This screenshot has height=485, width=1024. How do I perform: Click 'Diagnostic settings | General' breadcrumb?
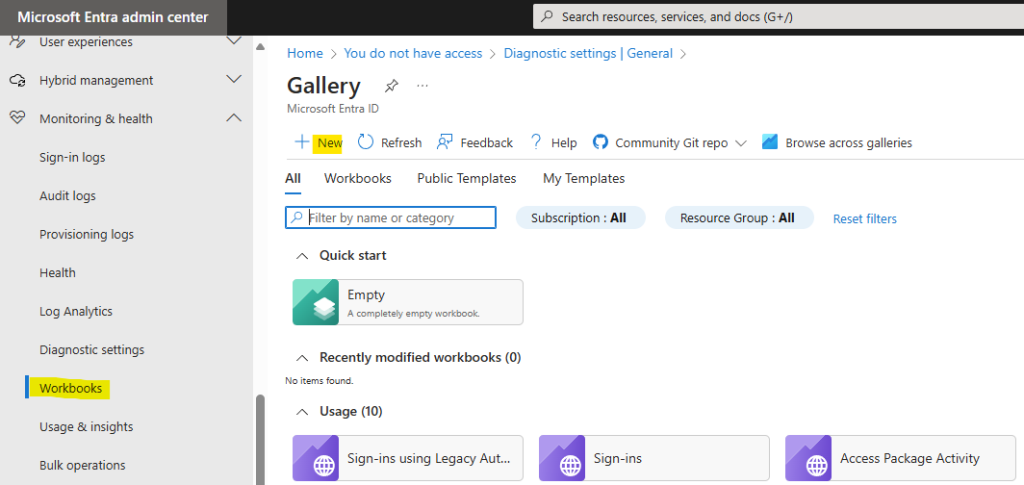[588, 54]
